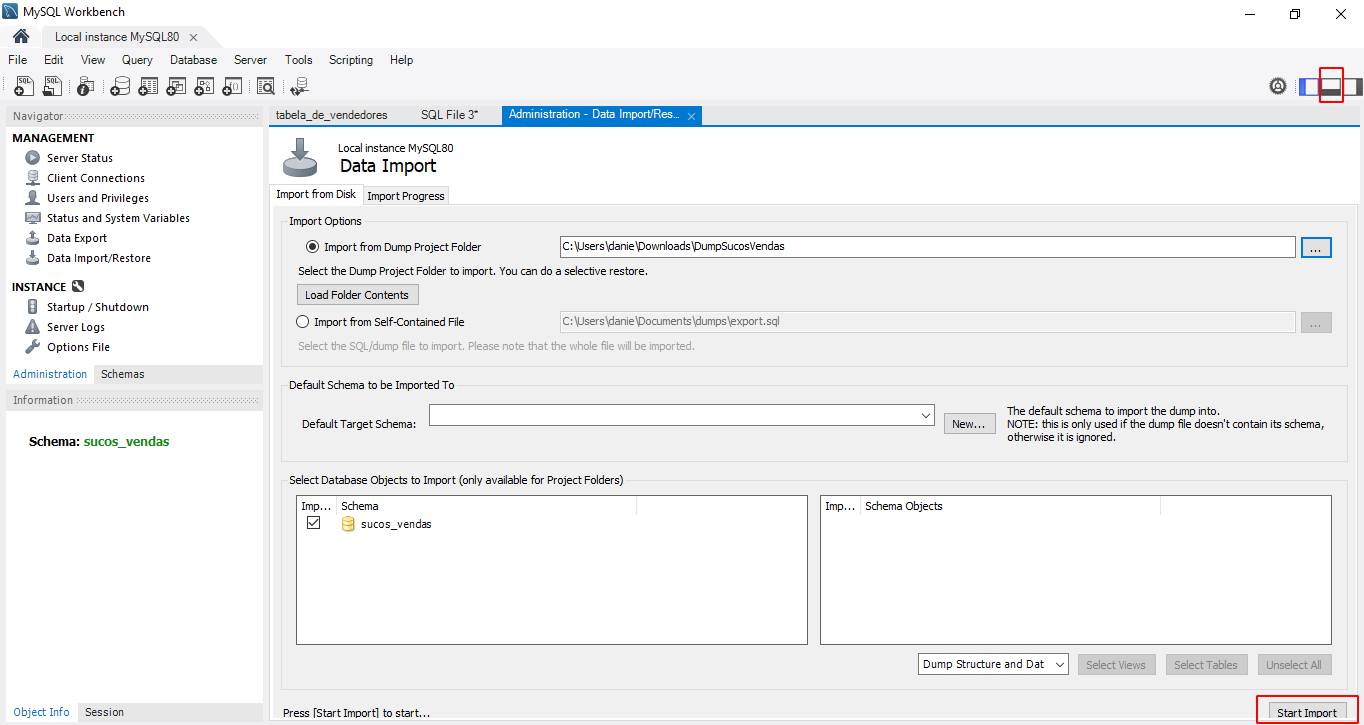Viewport: 1364px width, 725px height.
Task: Select Import from Self-Contained File radio
Action: pos(303,322)
